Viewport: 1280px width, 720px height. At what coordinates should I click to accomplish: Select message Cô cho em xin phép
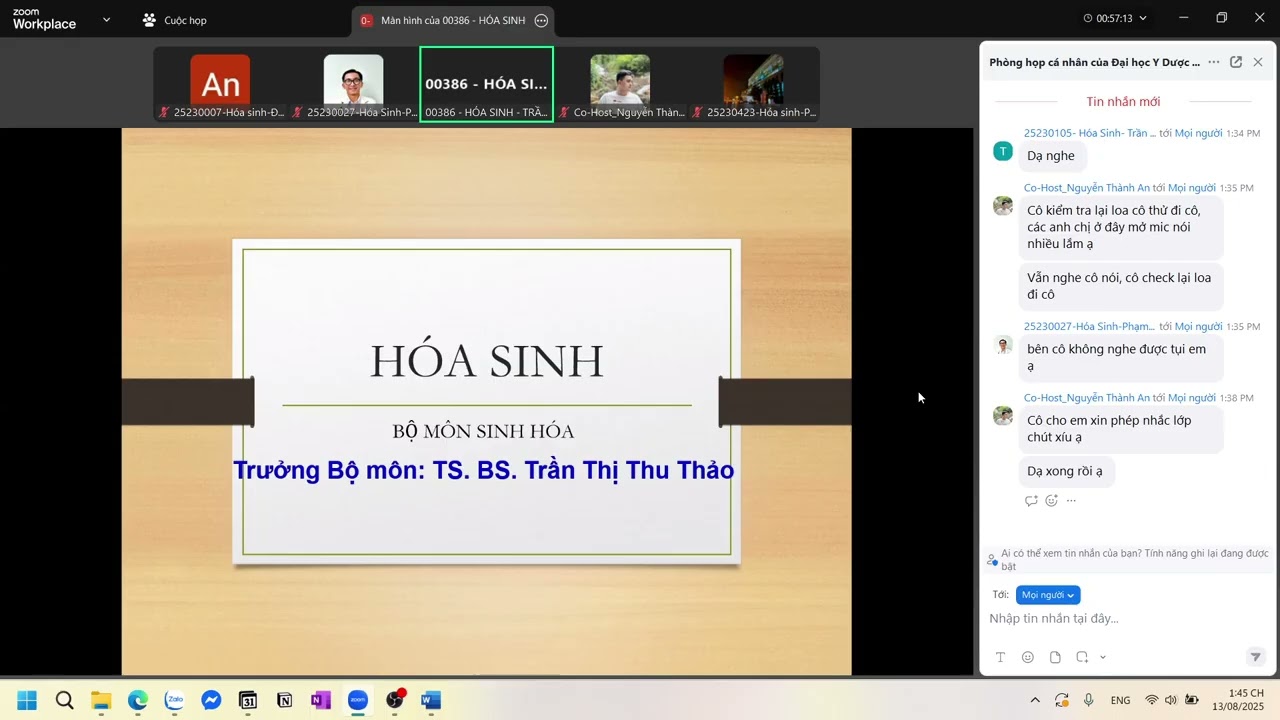pos(1121,429)
